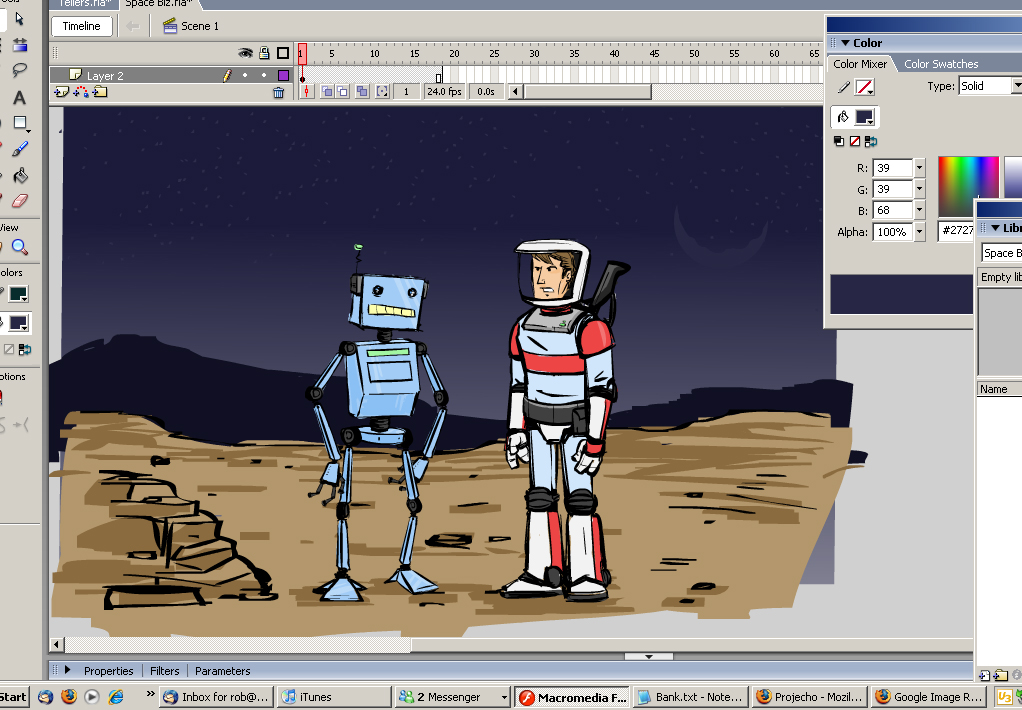Image resolution: width=1022 pixels, height=710 pixels.
Task: Toggle outline view for Layer 2
Action: pos(283,75)
